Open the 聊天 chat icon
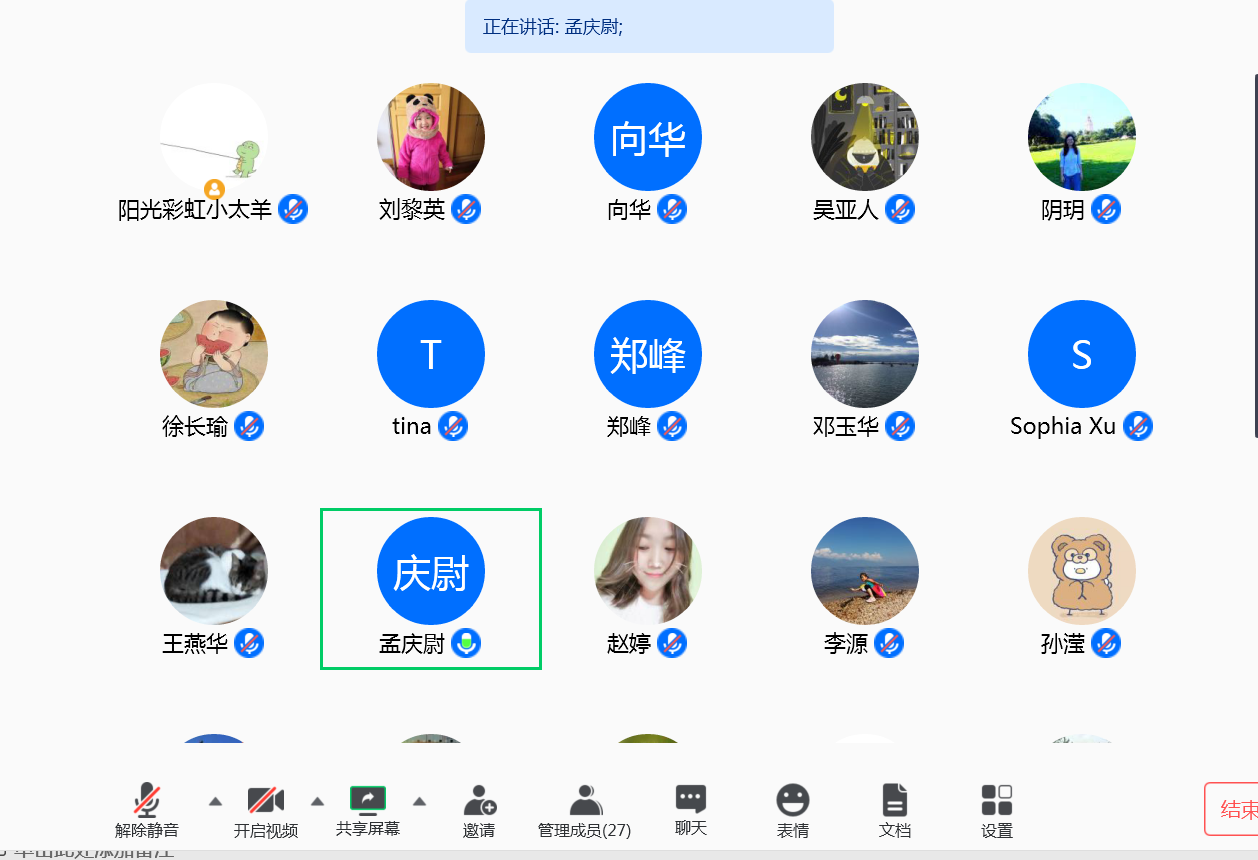 (691, 798)
